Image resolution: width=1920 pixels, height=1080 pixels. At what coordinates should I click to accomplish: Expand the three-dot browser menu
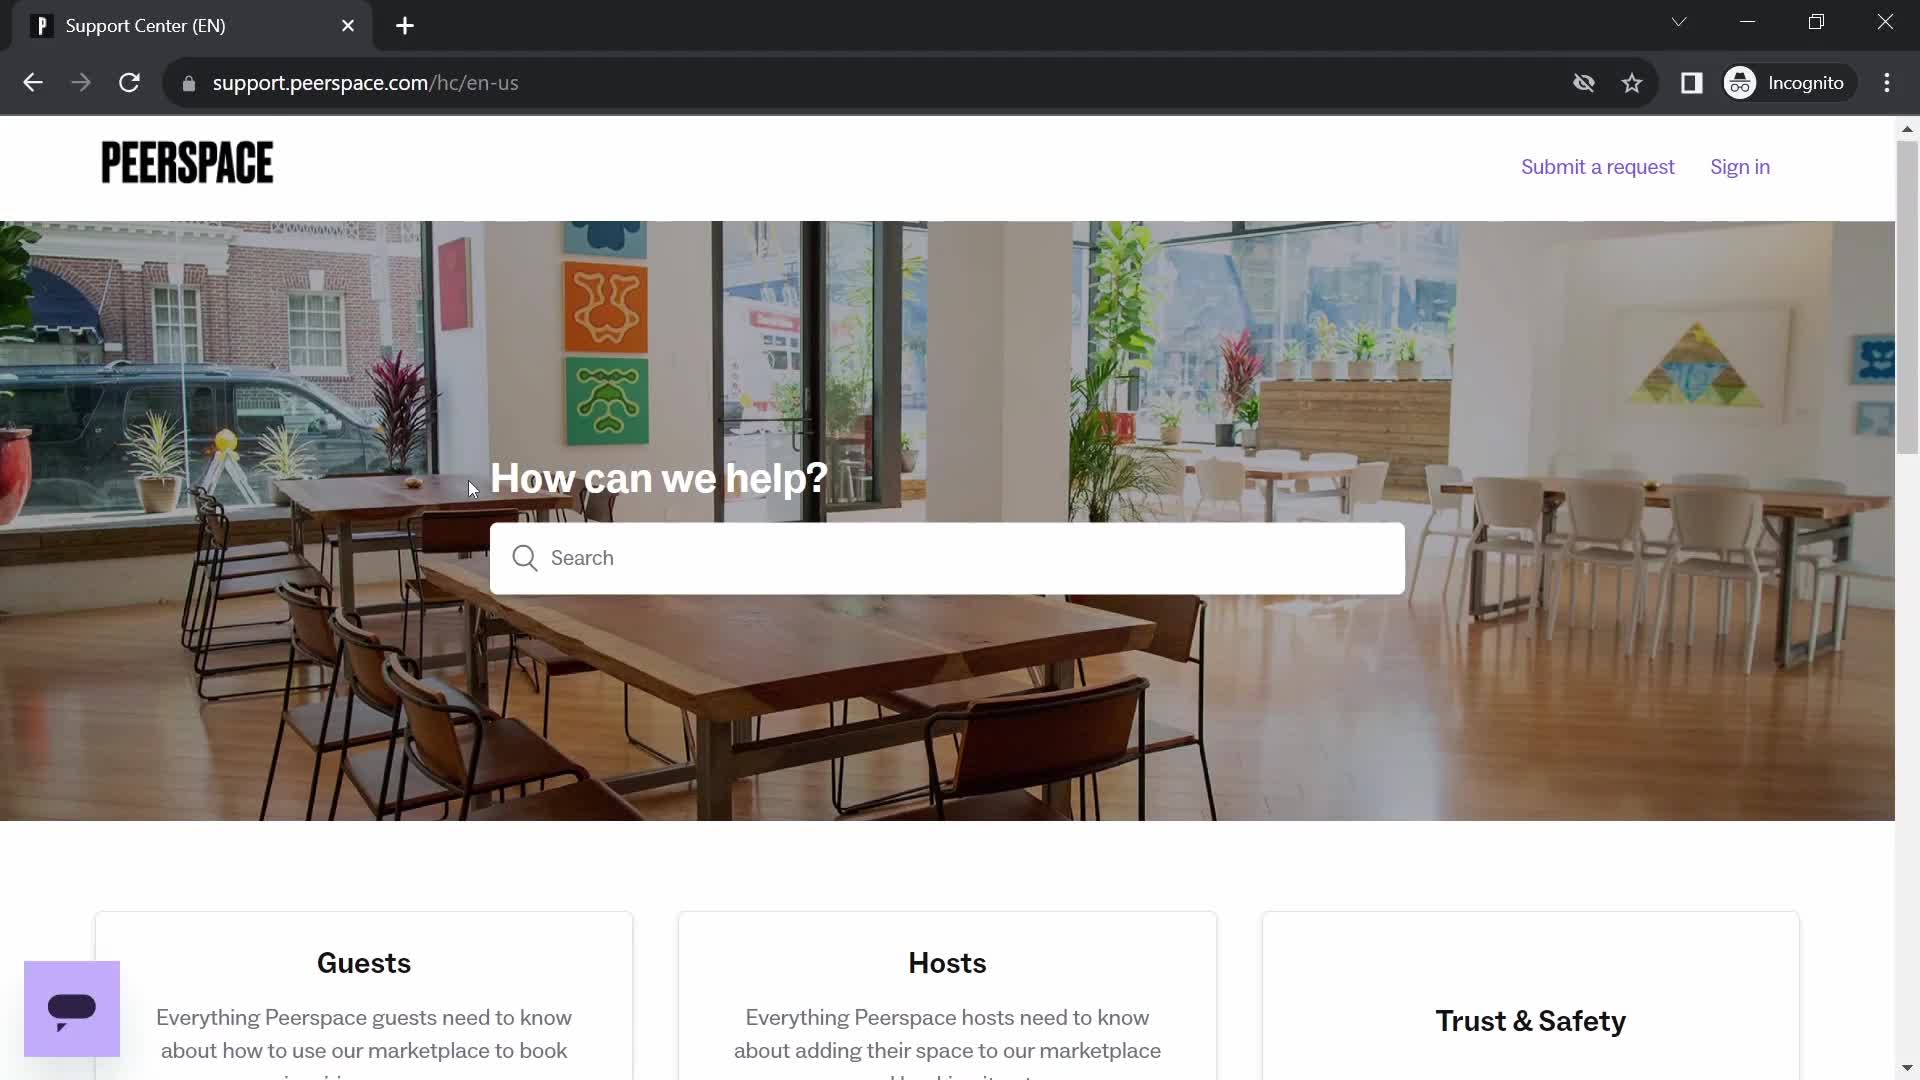(x=1888, y=83)
